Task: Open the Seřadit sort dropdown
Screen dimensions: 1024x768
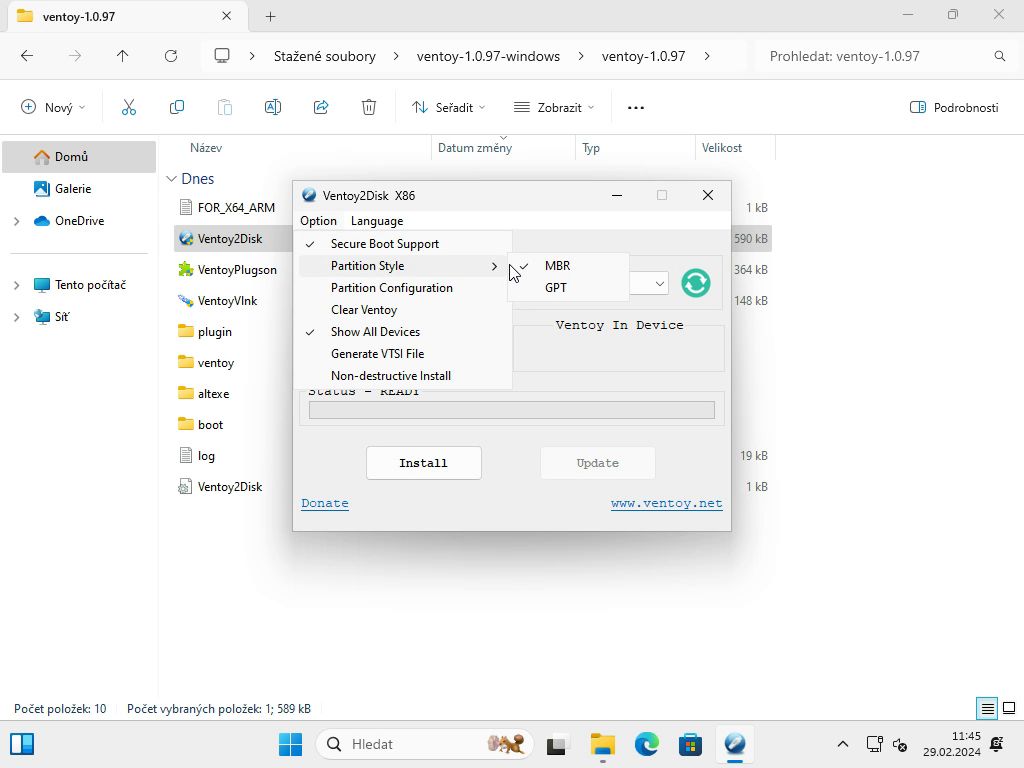Action: 448,107
